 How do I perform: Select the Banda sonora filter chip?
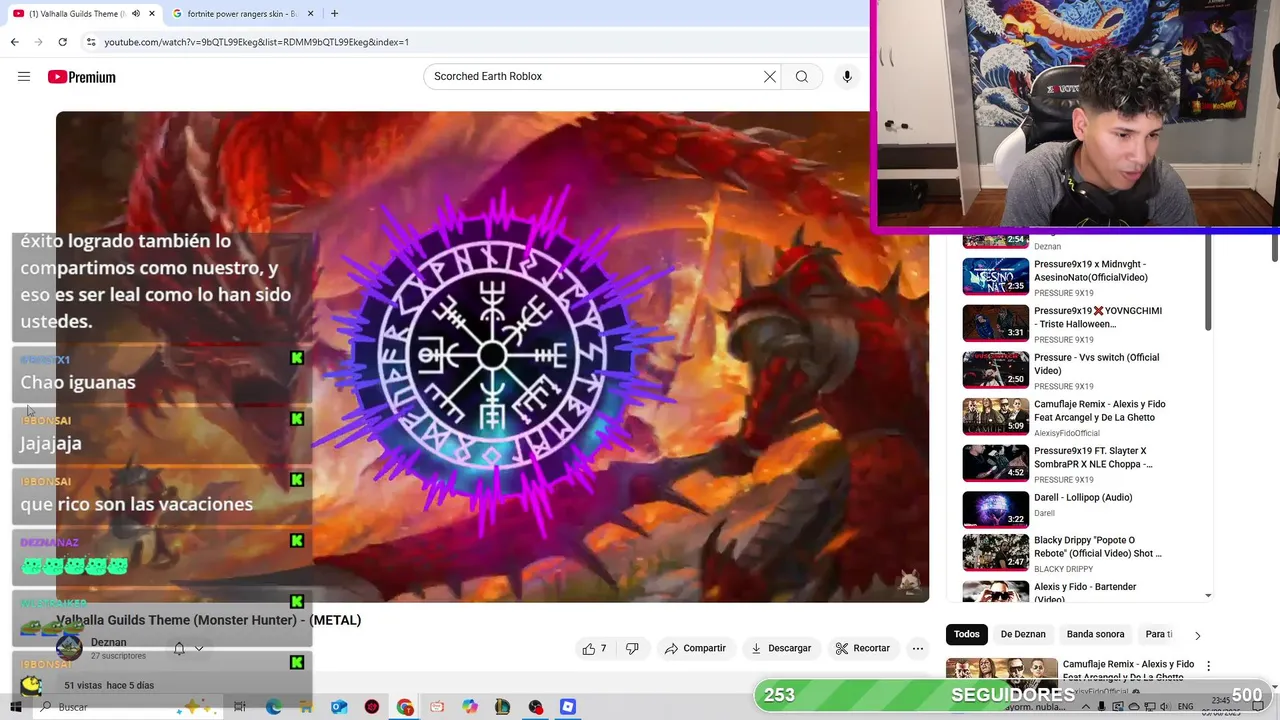1095,634
